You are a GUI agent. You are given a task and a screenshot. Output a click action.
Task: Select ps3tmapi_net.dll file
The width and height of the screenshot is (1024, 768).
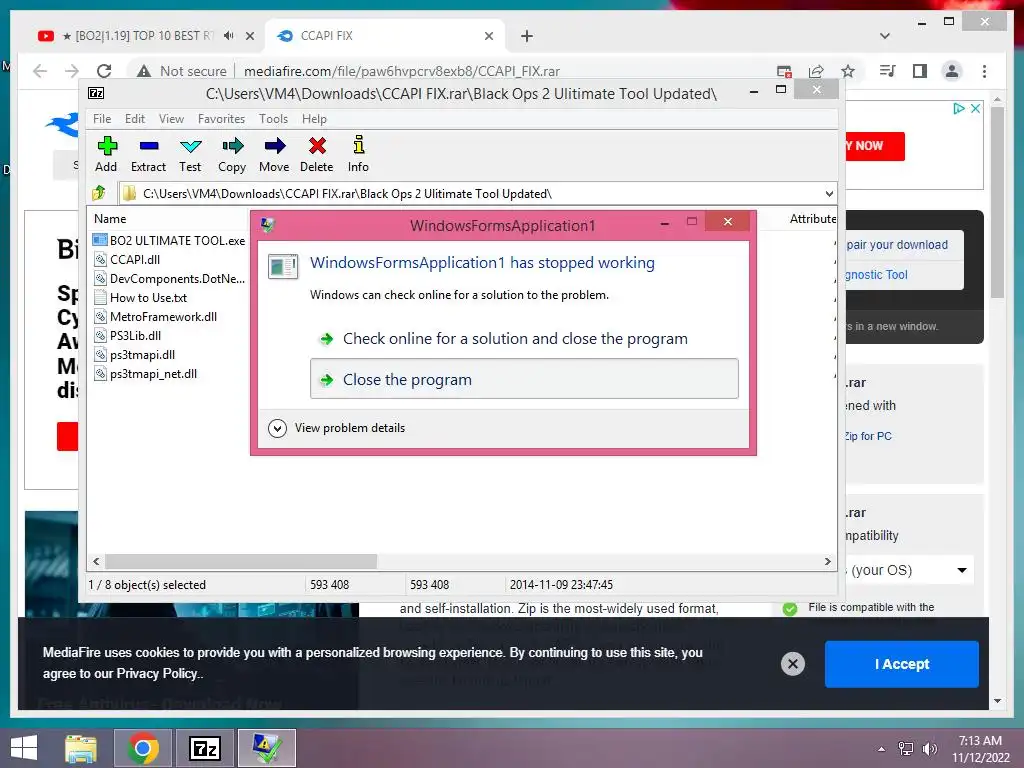point(146,374)
